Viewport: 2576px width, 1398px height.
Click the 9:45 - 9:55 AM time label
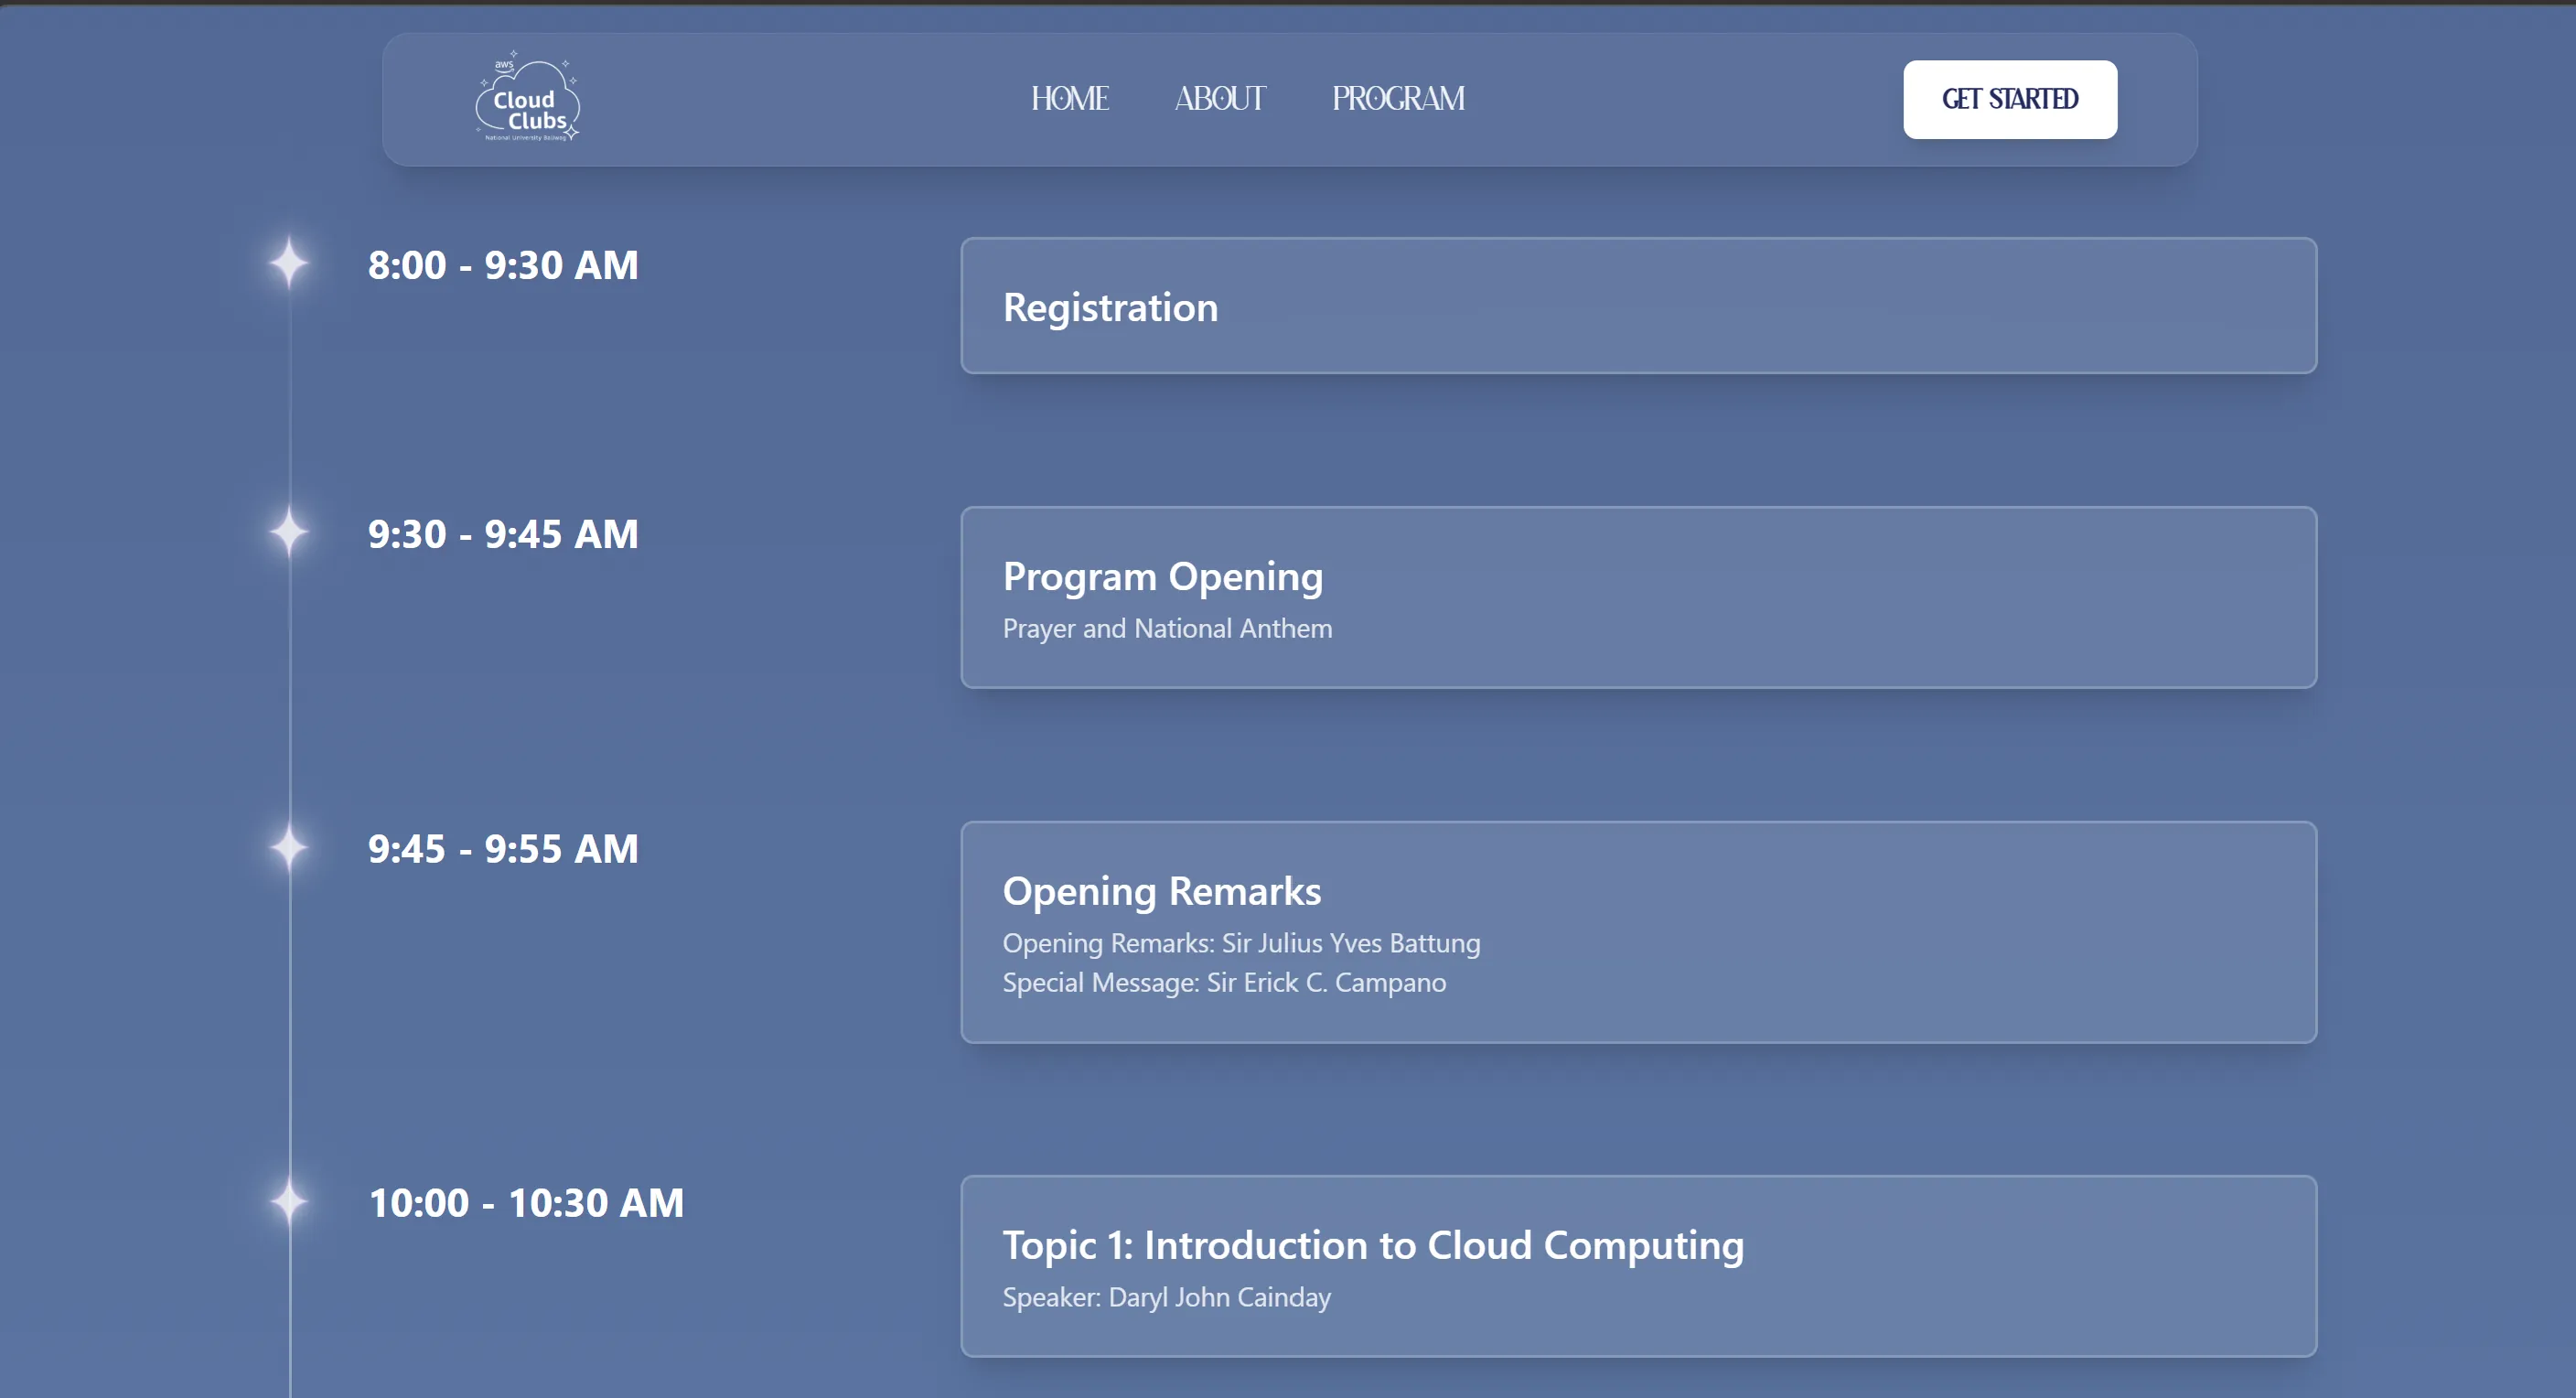(x=503, y=850)
